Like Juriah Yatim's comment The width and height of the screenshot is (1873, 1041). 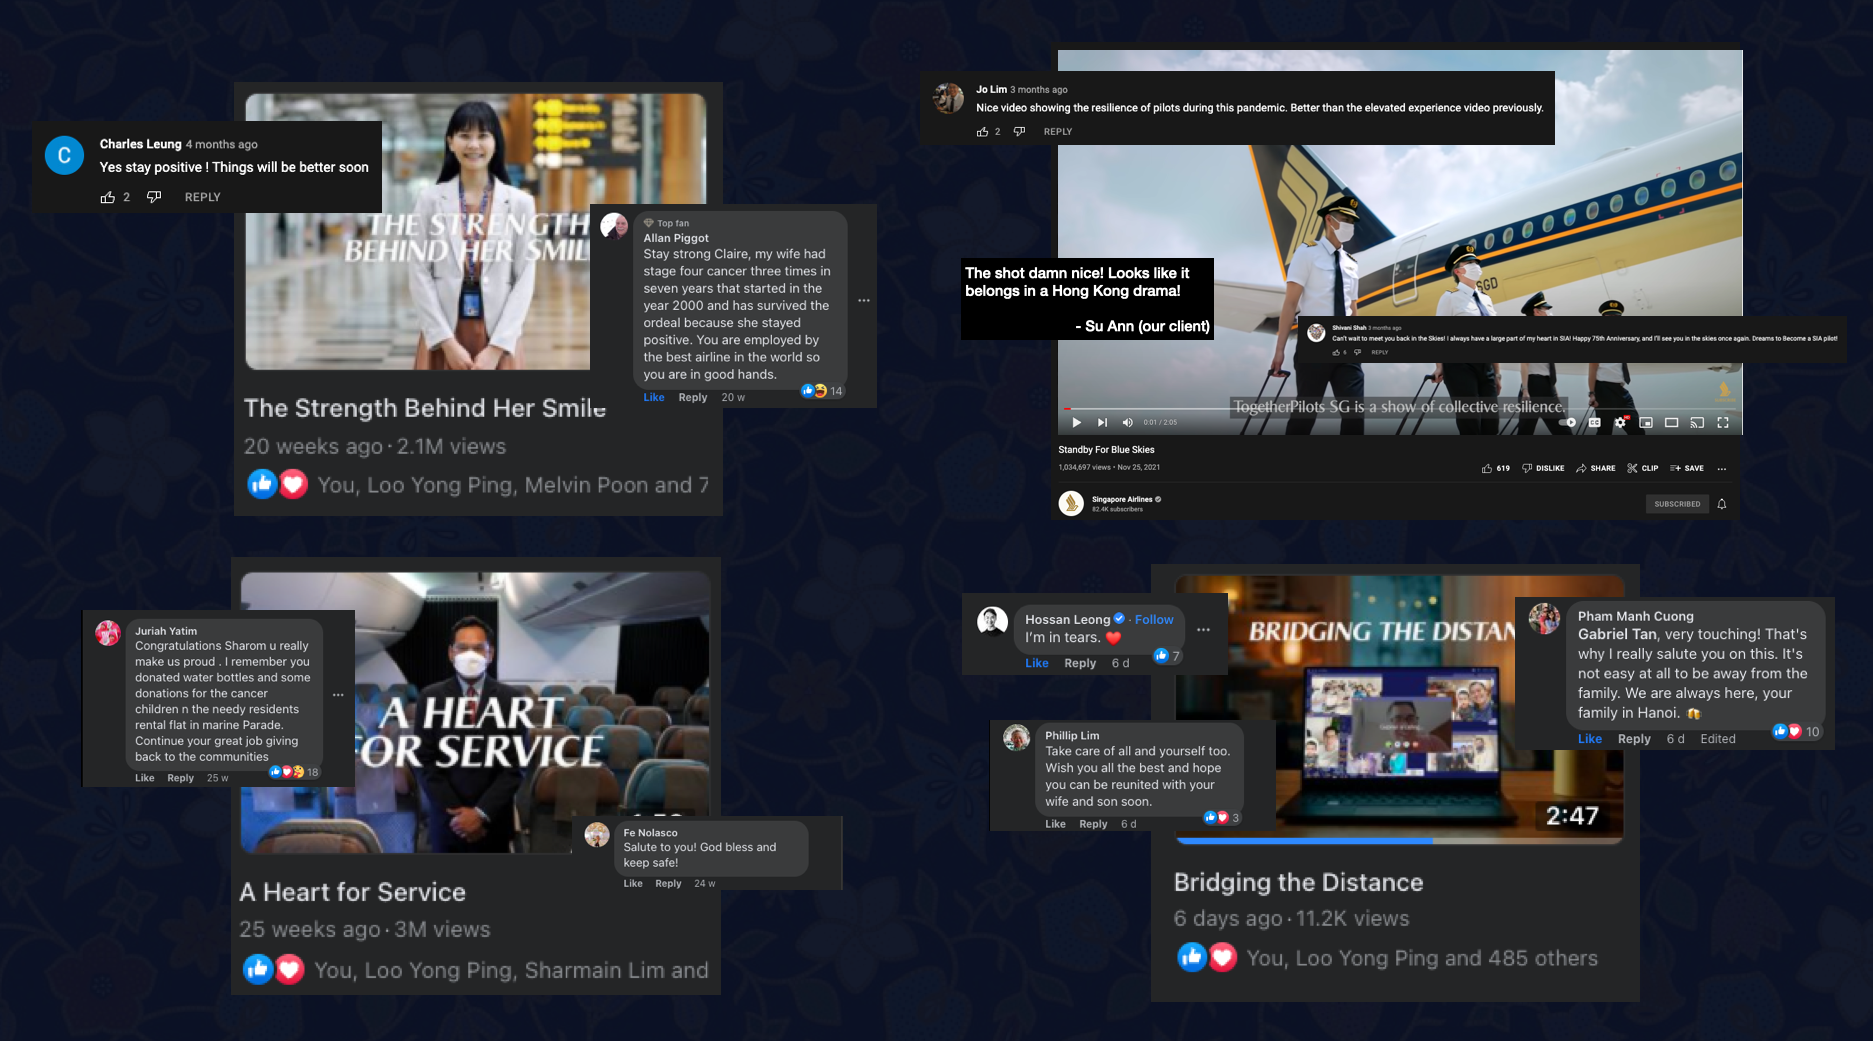pos(145,778)
